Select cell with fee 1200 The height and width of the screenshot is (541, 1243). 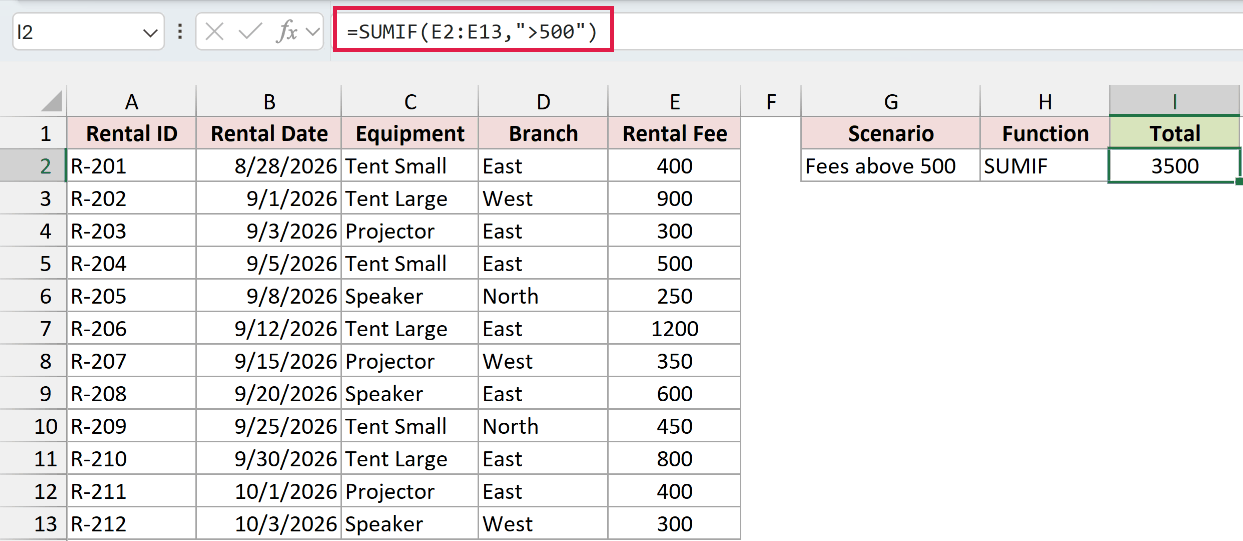675,329
